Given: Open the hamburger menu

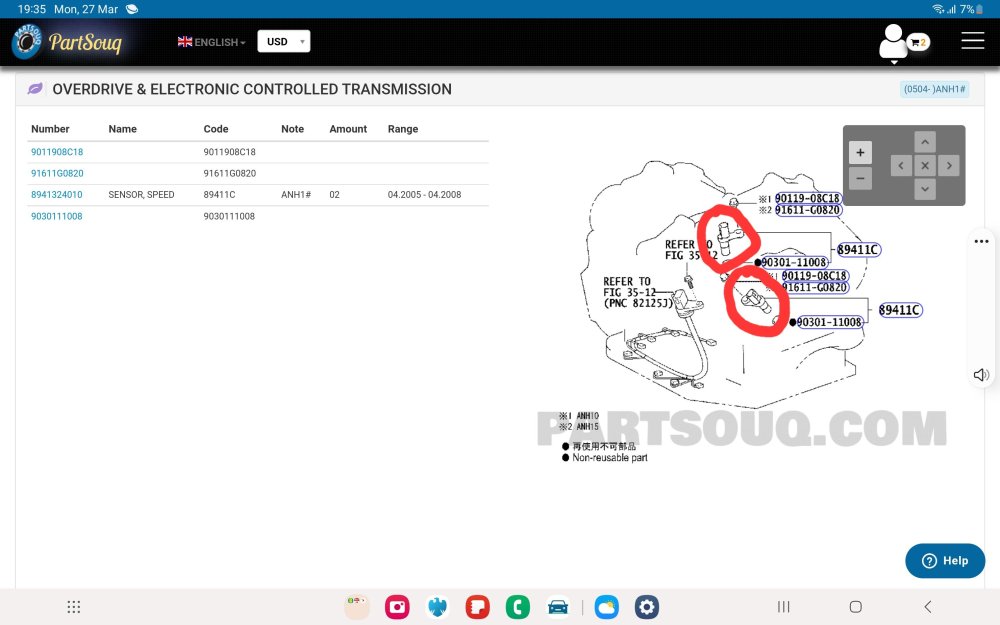Looking at the screenshot, I should click(x=973, y=40).
